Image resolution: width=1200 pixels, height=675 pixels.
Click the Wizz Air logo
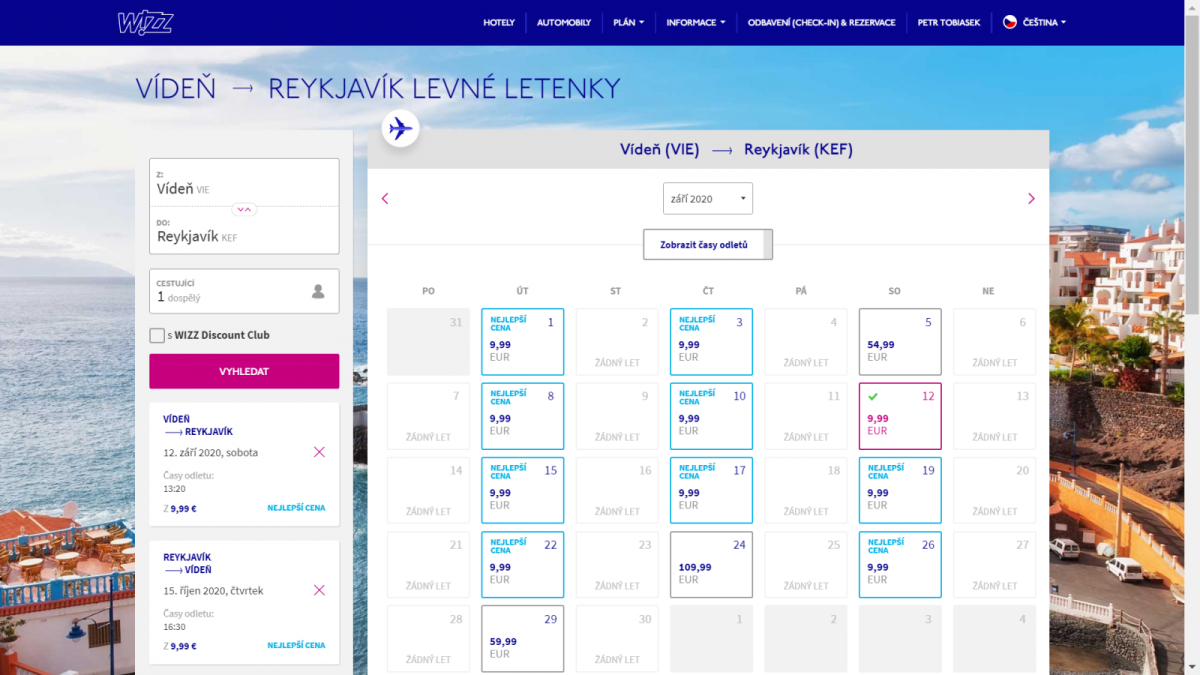point(145,22)
